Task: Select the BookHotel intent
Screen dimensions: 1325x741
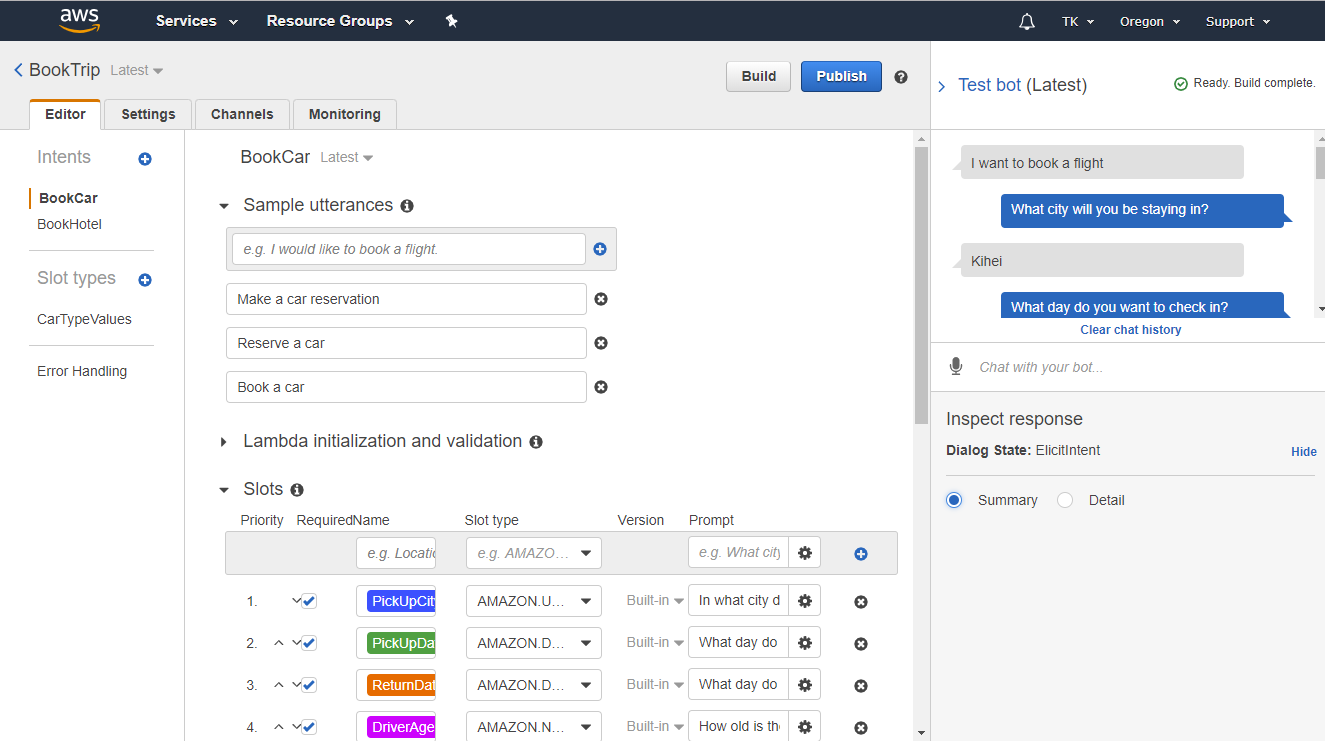Action: (x=69, y=224)
